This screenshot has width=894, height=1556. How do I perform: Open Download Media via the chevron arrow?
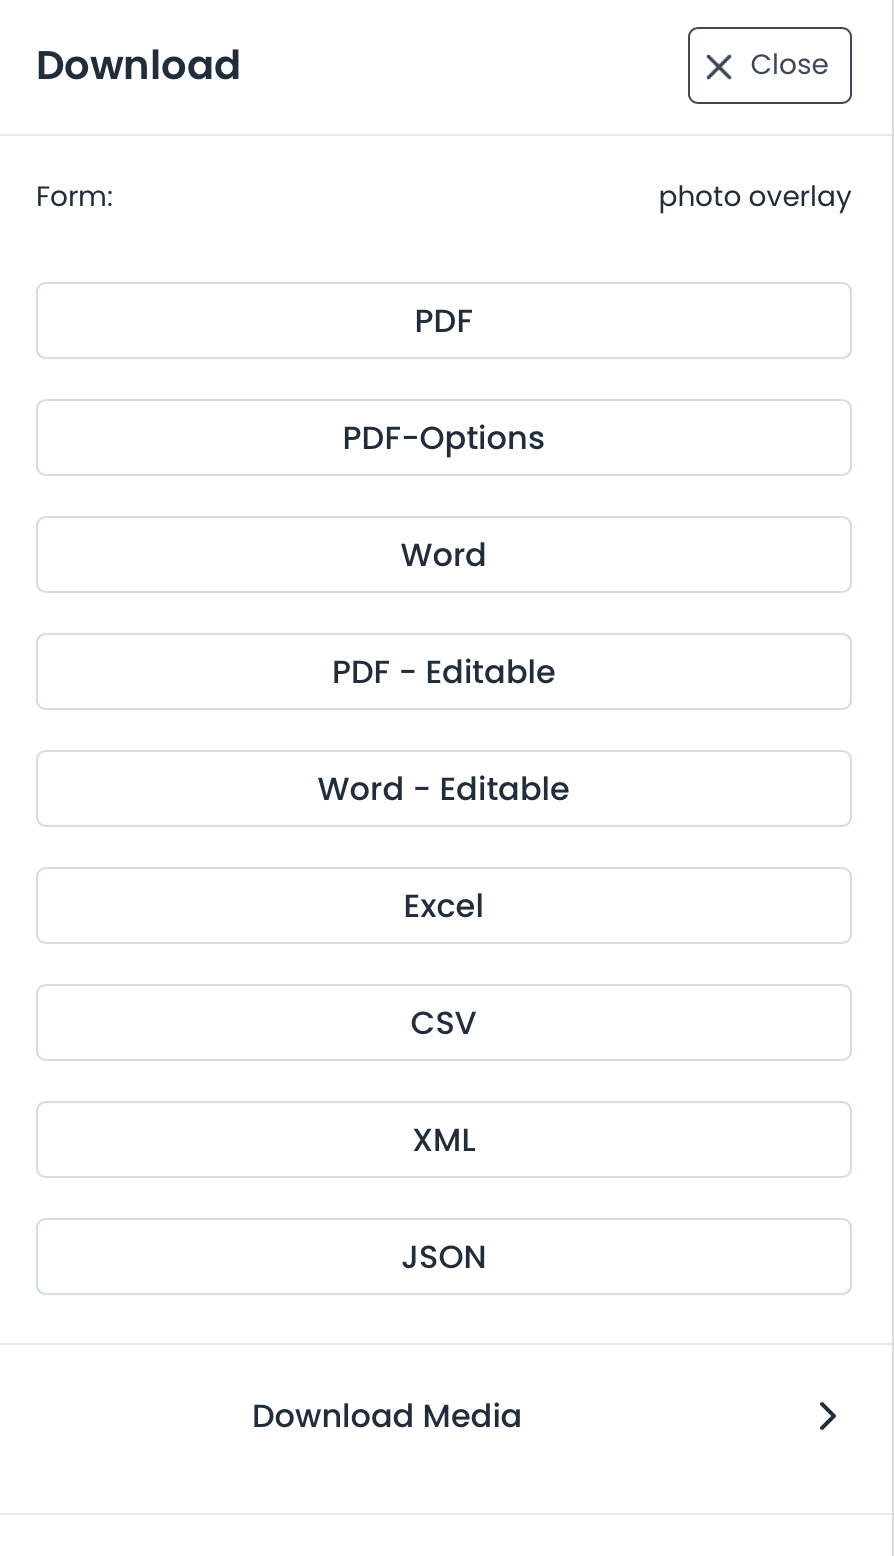826,1416
